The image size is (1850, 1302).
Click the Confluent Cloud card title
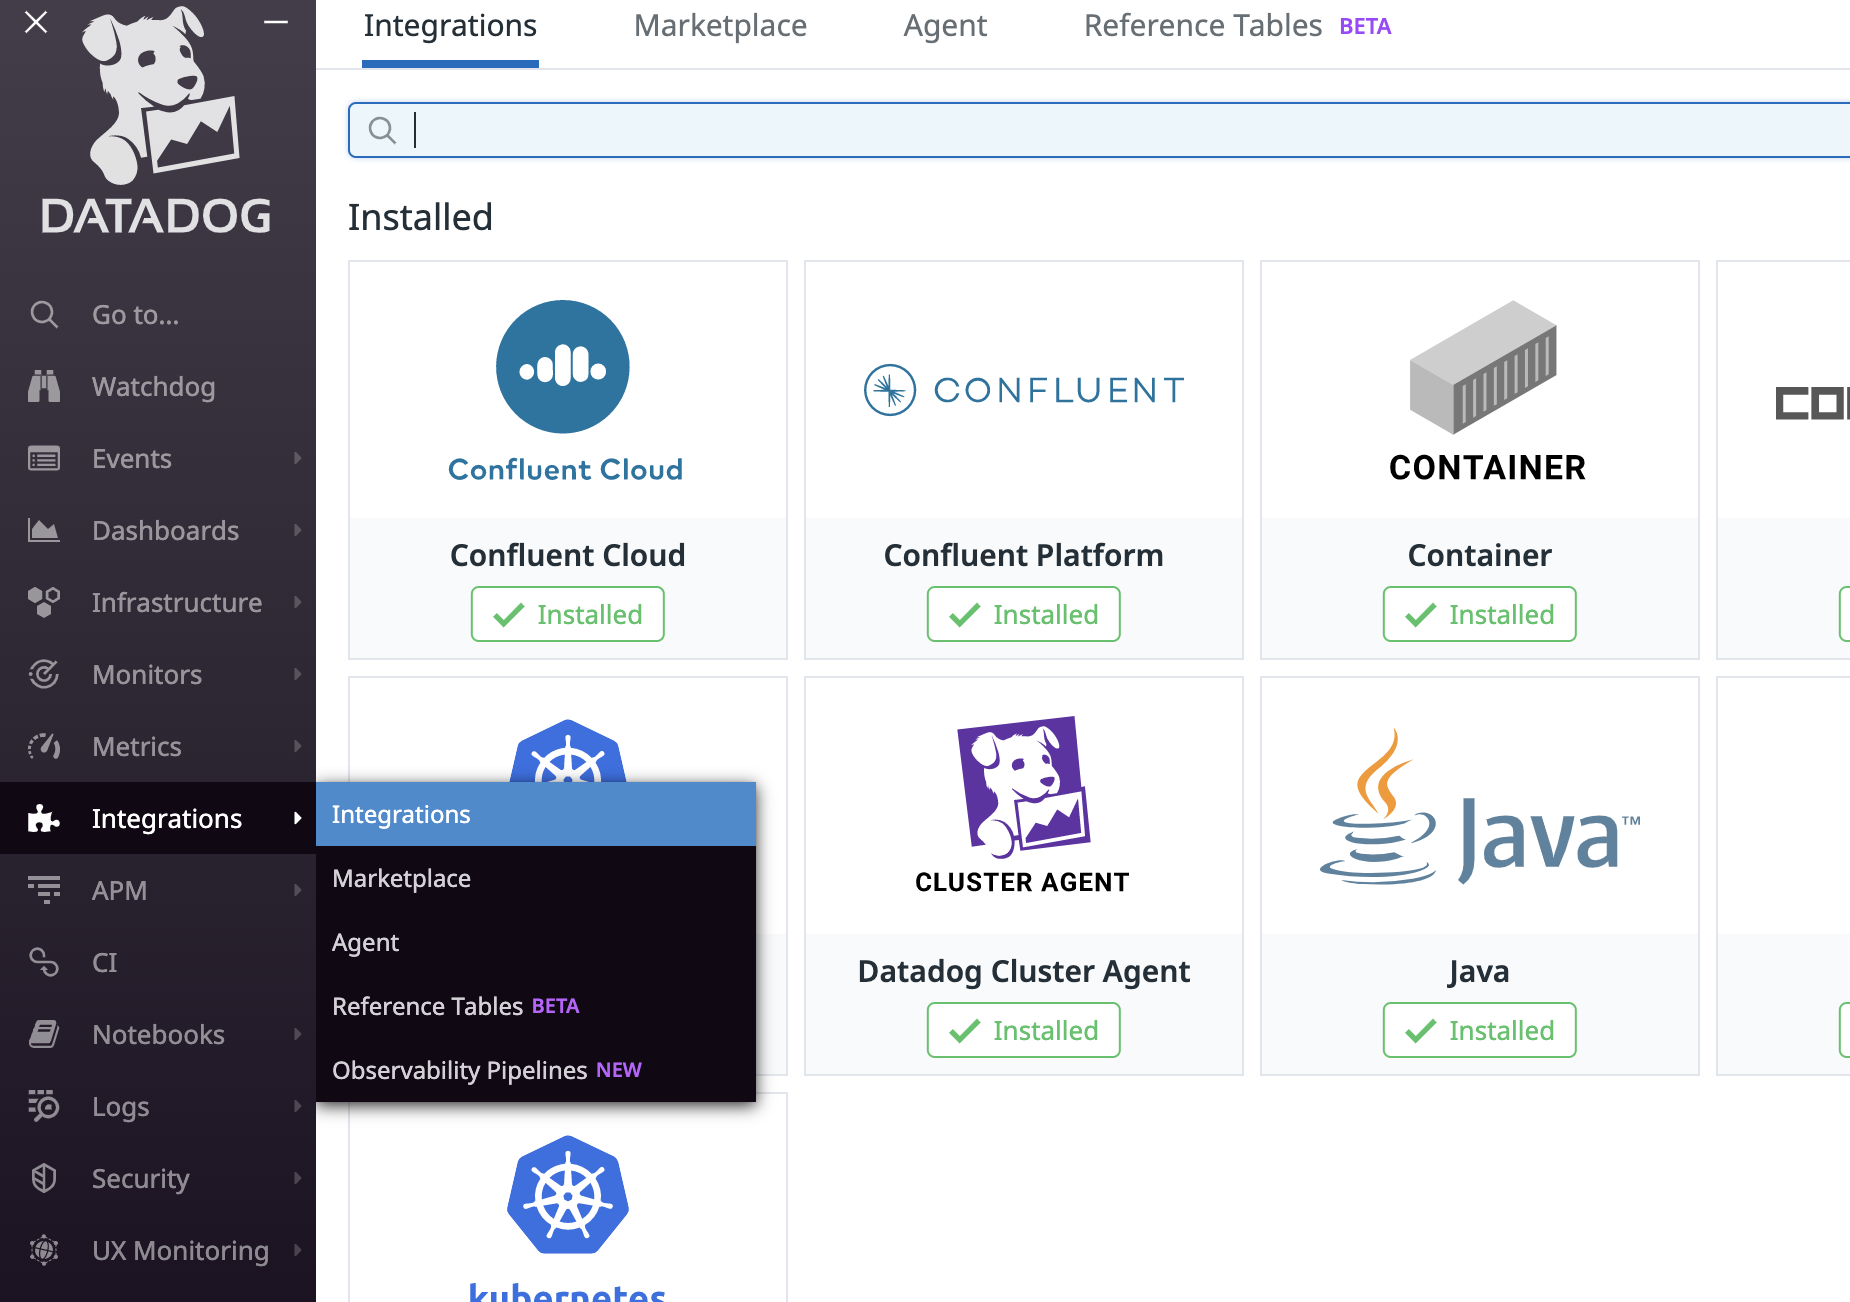[567, 555]
